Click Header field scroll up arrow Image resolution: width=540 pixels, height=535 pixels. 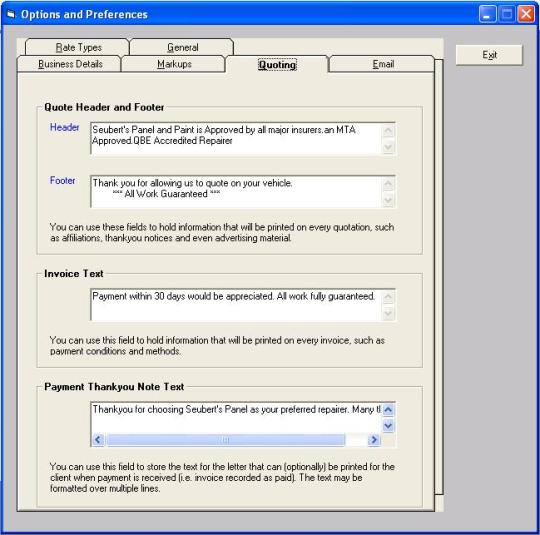(x=388, y=131)
